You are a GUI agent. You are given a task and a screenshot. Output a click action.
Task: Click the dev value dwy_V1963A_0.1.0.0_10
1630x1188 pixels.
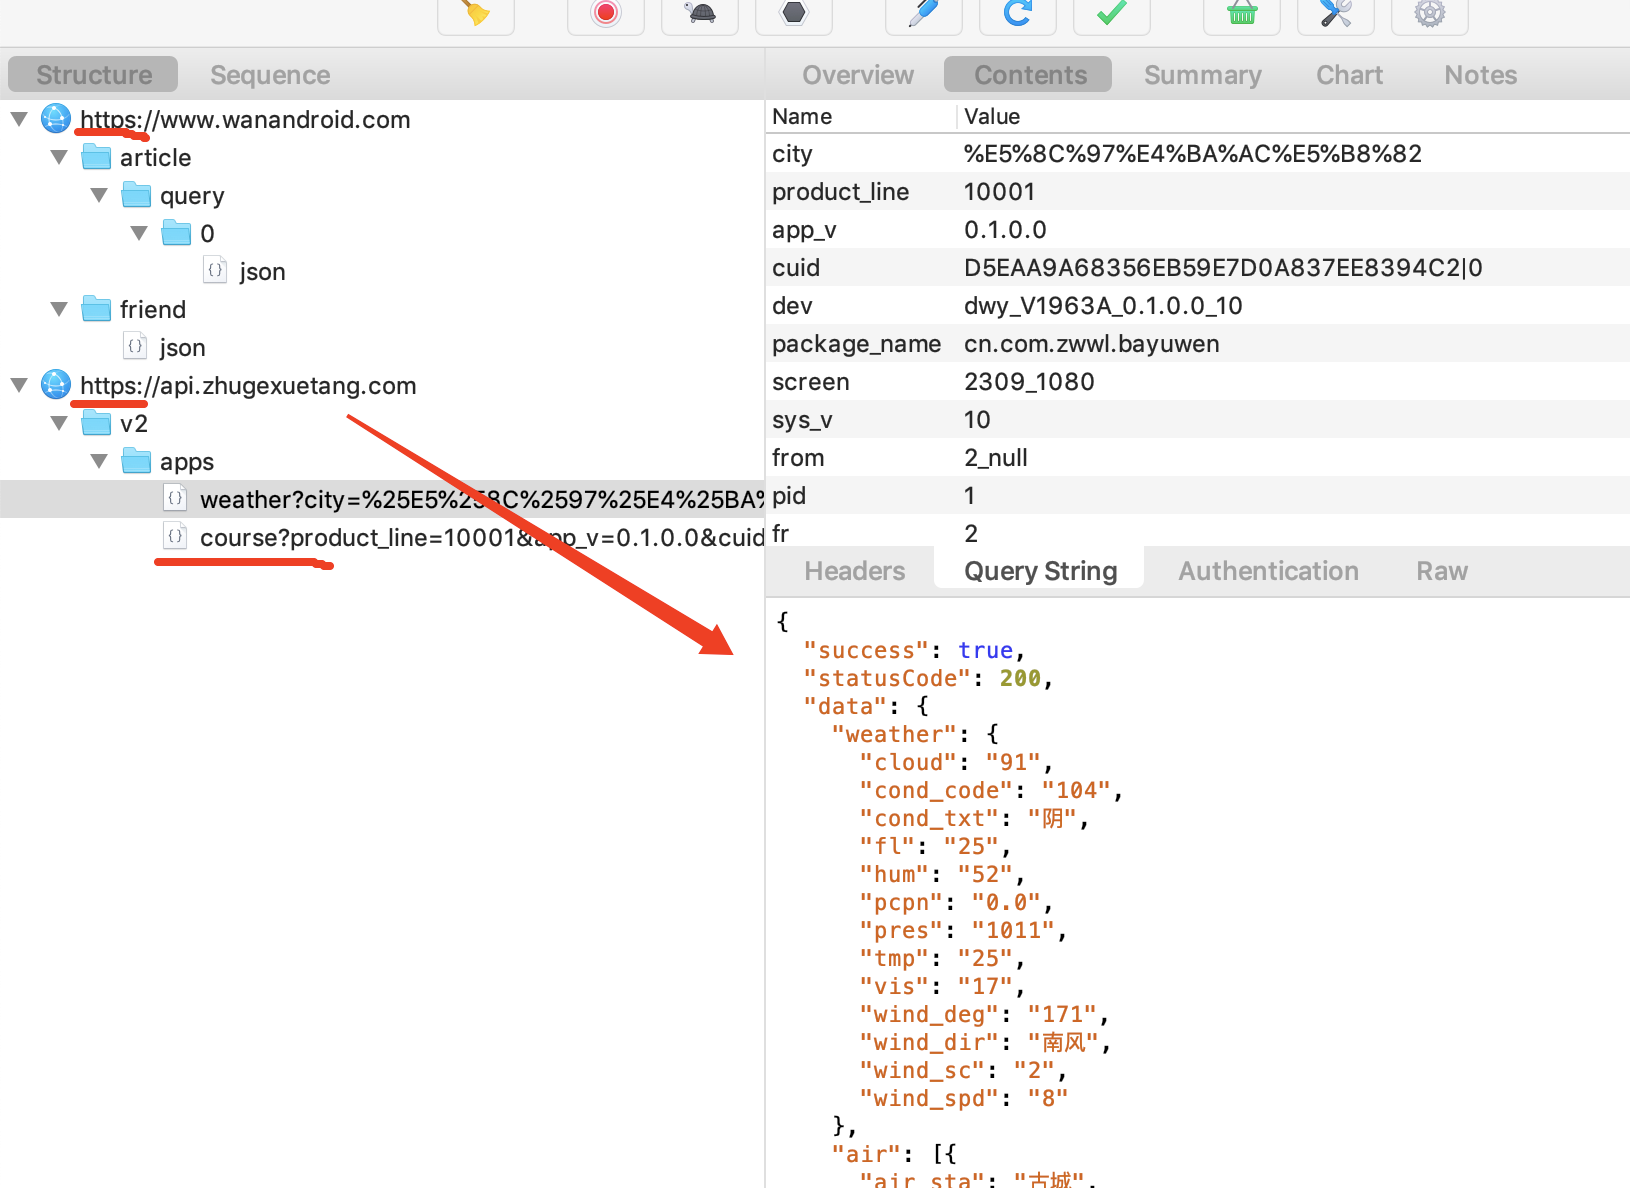(1103, 305)
